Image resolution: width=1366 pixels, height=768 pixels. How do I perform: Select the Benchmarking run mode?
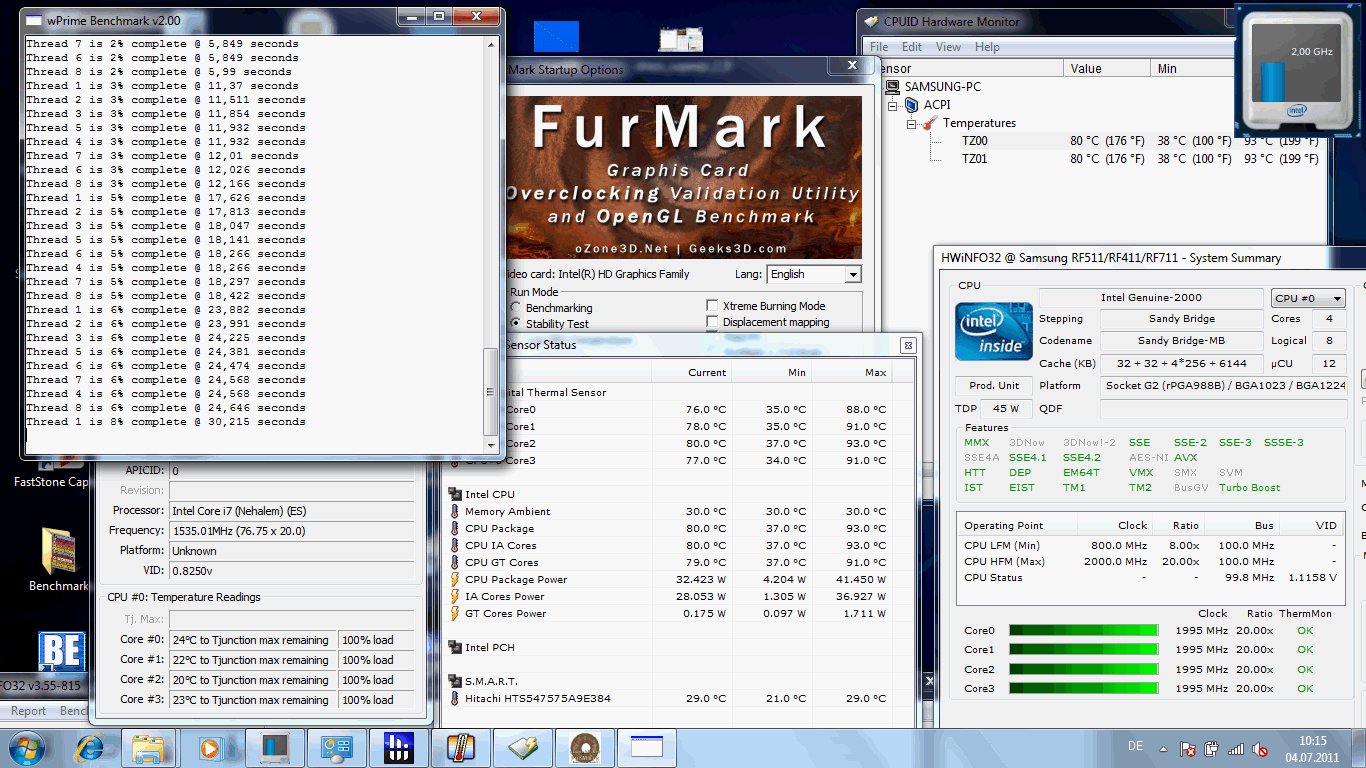pos(516,308)
